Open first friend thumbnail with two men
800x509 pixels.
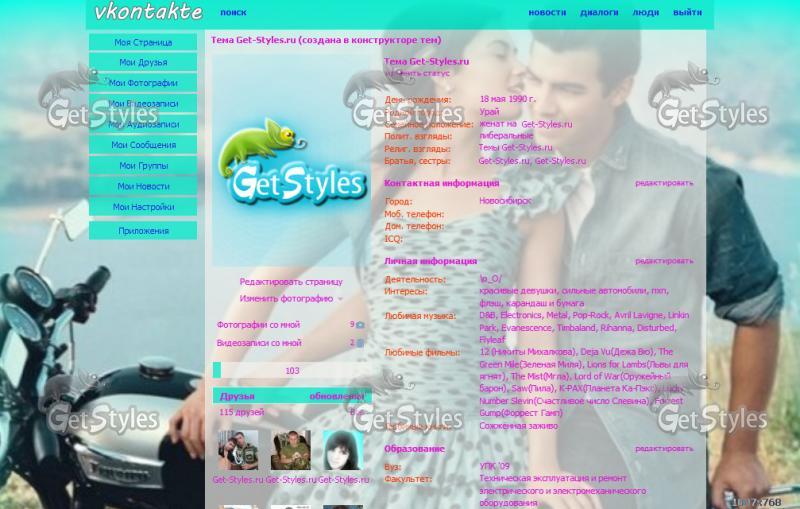coord(238,450)
